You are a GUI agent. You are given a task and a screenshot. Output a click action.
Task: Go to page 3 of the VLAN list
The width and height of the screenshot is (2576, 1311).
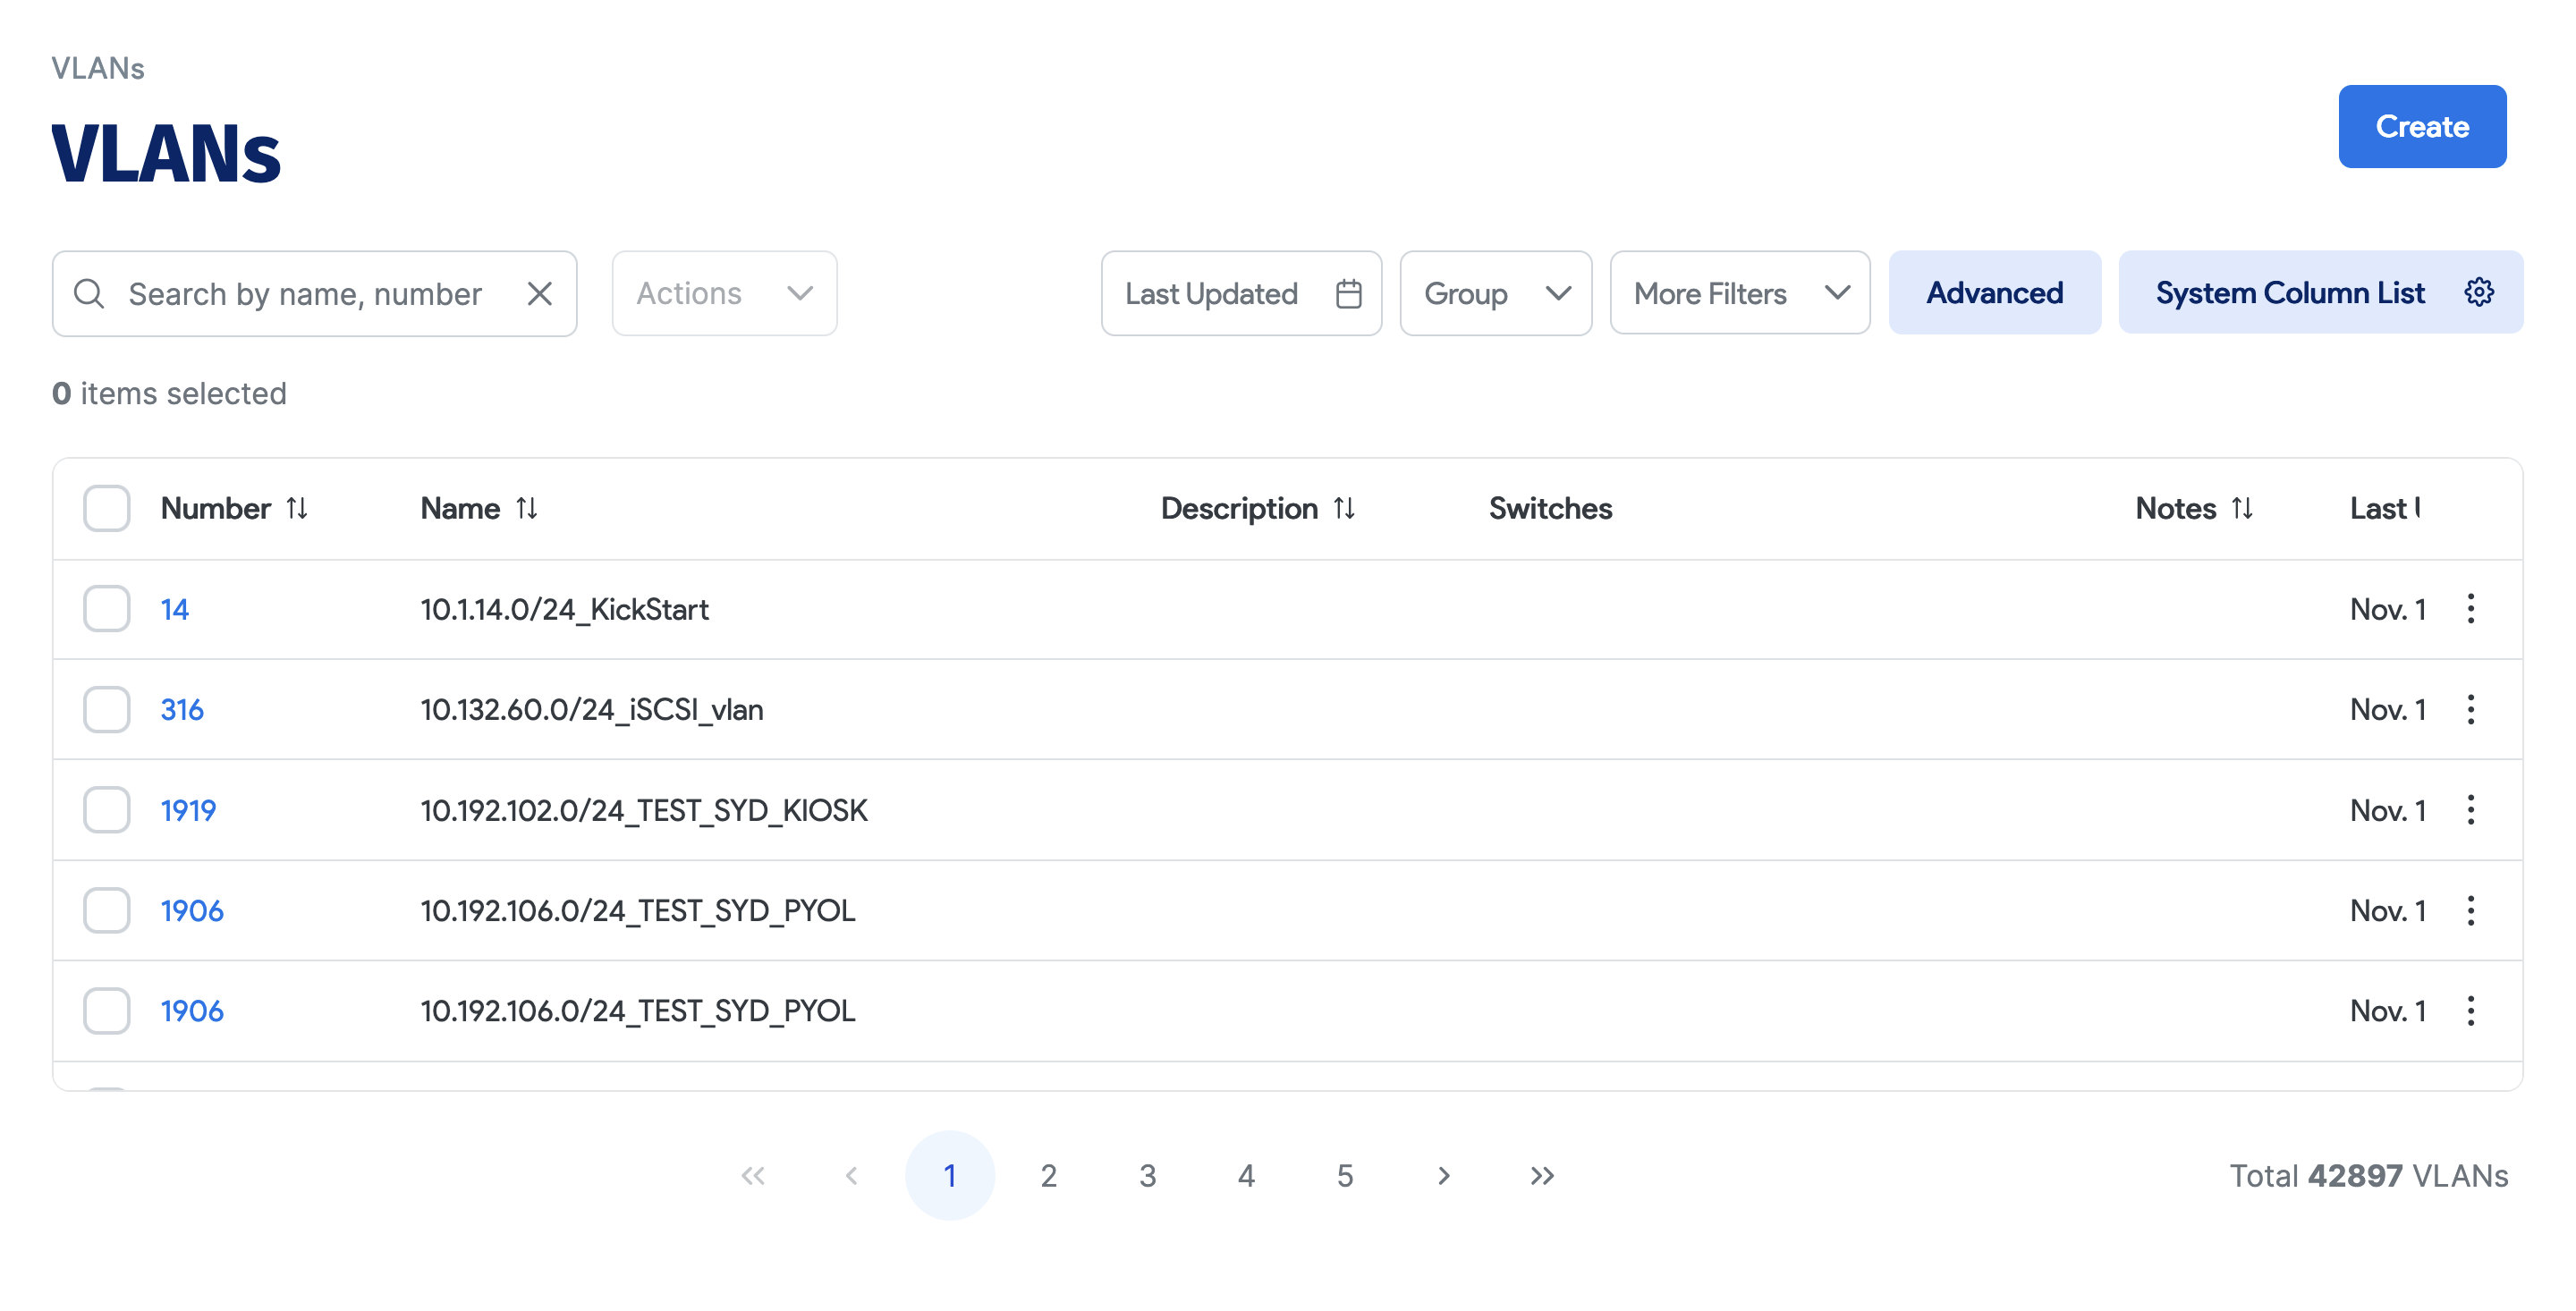[x=1147, y=1175]
